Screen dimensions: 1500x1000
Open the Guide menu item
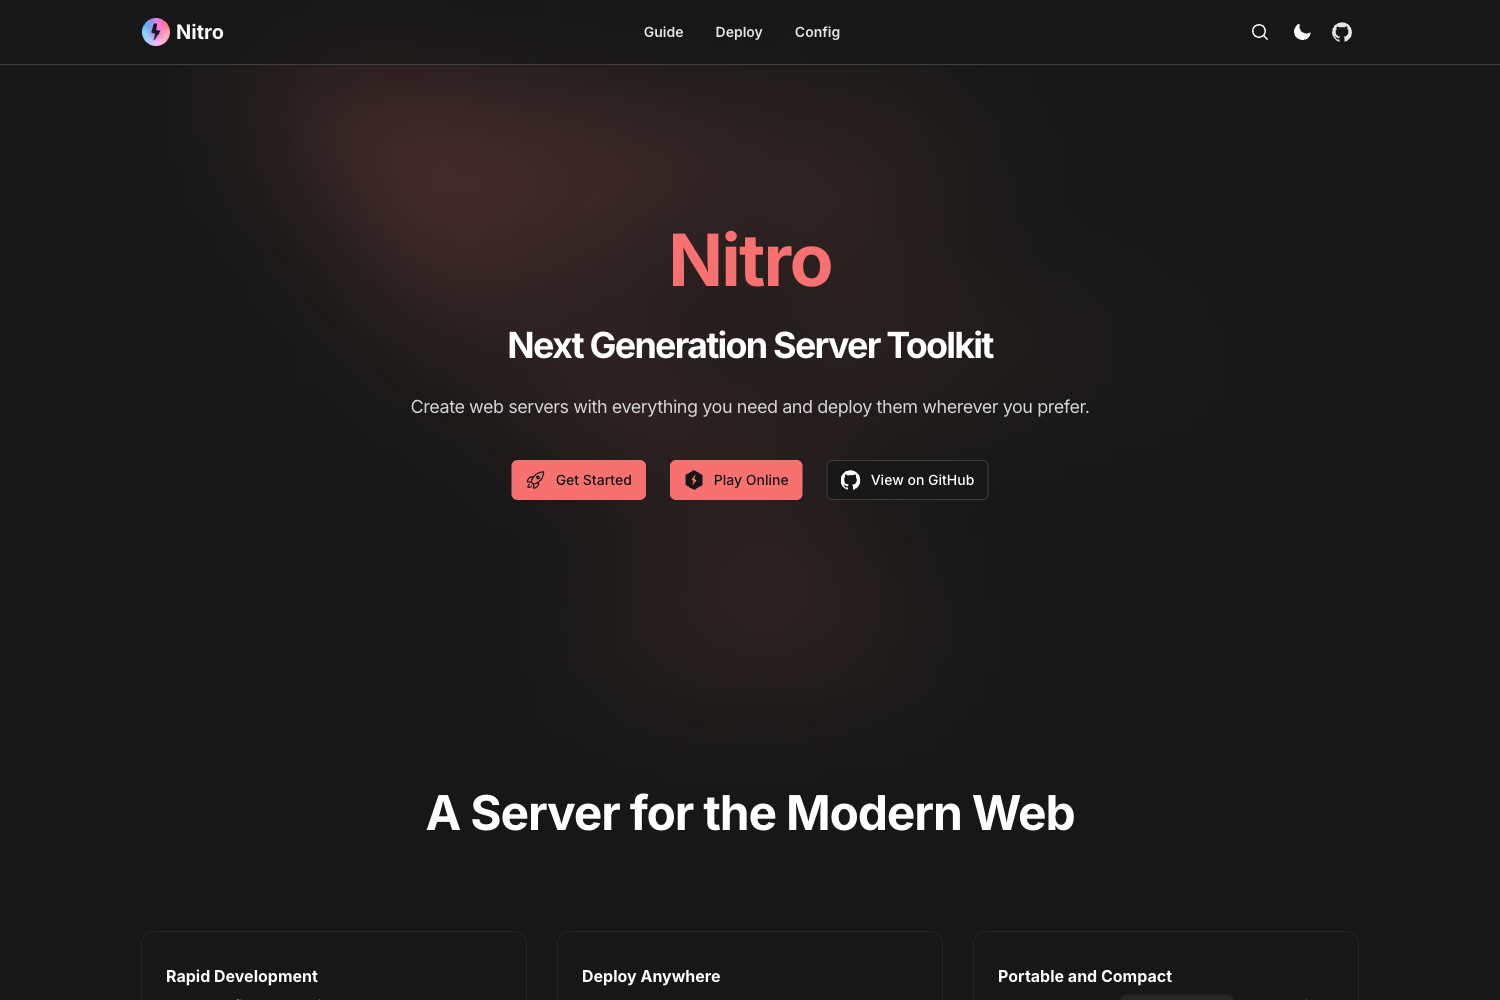[x=663, y=31]
